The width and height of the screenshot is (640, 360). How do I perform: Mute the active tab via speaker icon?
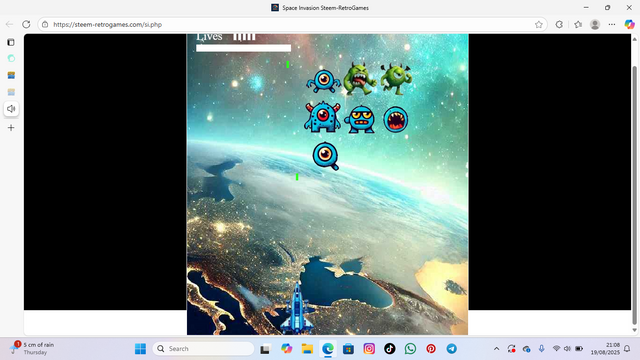[x=11, y=109]
